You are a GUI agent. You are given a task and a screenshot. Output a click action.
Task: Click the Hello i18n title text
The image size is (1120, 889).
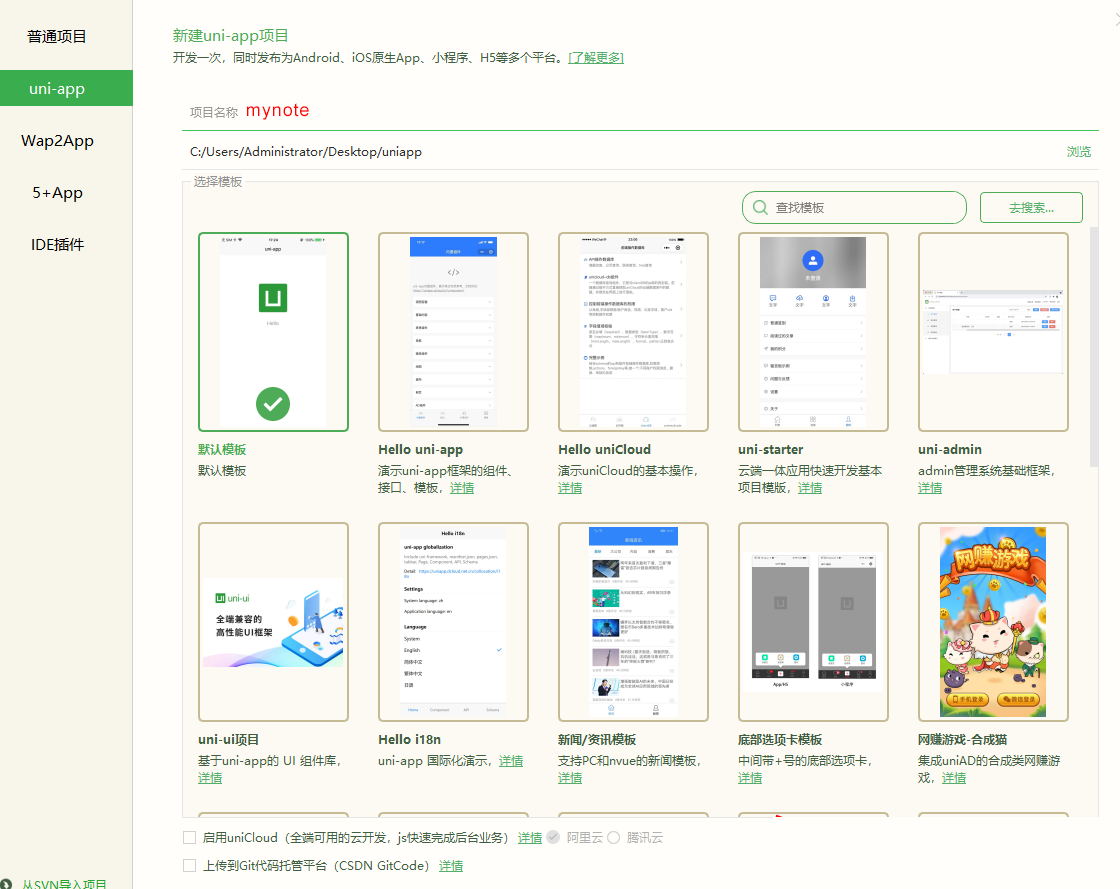(409, 739)
